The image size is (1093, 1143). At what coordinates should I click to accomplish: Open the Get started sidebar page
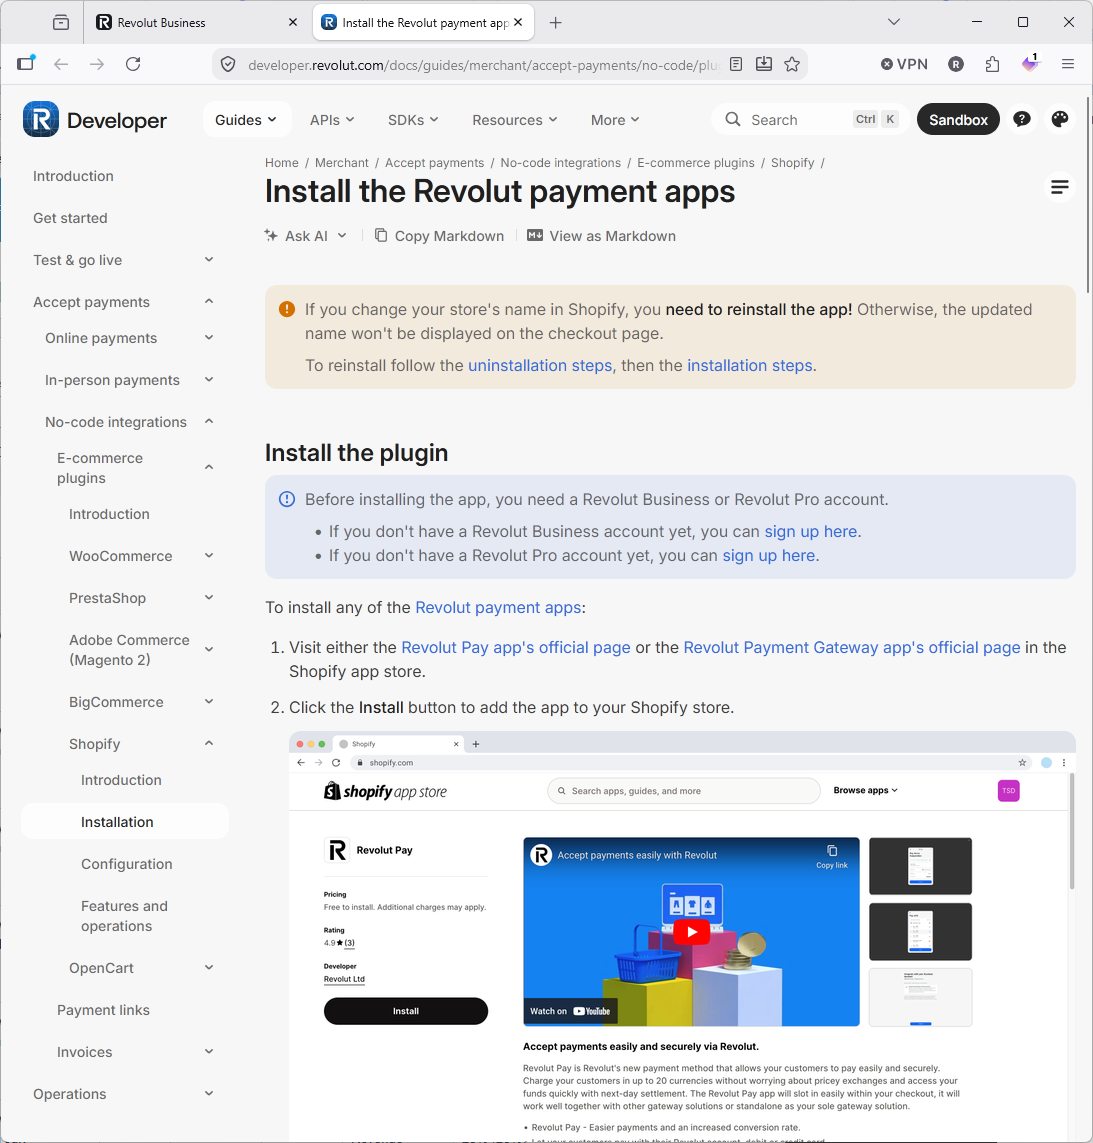(70, 218)
